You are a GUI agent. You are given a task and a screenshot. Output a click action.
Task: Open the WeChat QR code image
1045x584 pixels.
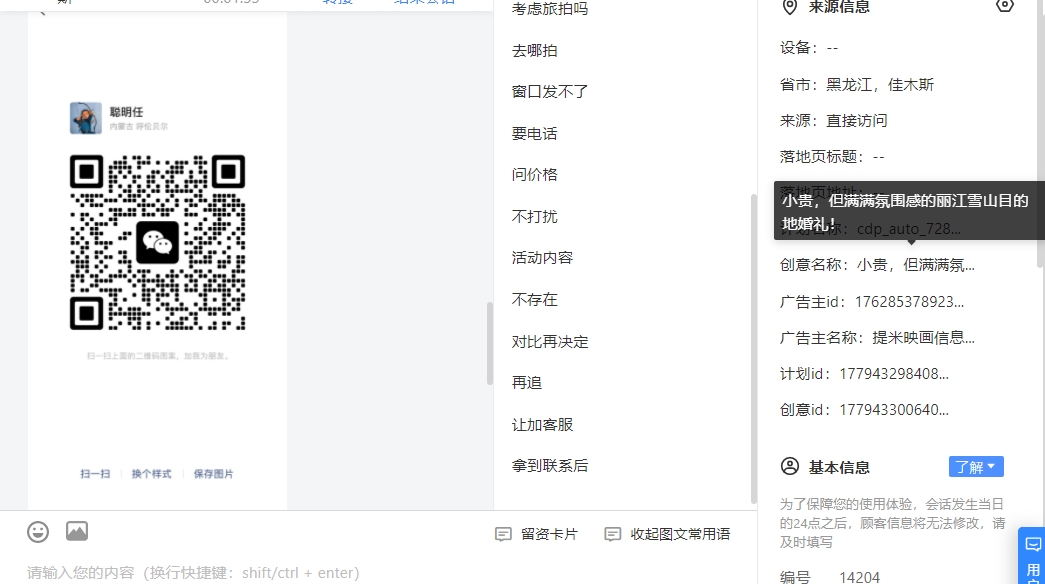coord(157,243)
